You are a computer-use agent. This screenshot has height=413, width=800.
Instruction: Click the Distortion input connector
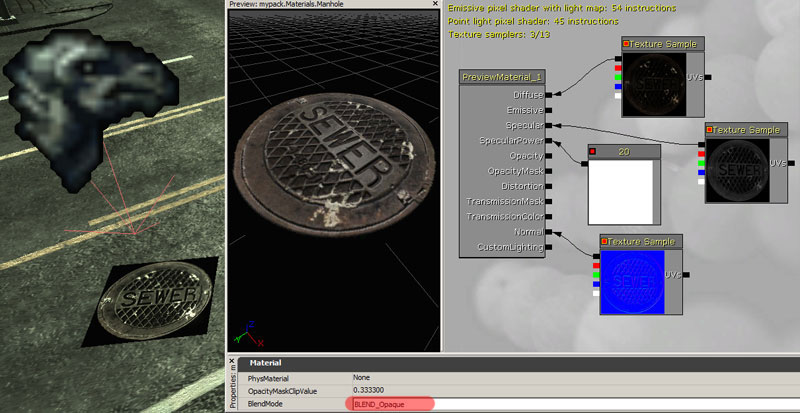548,186
